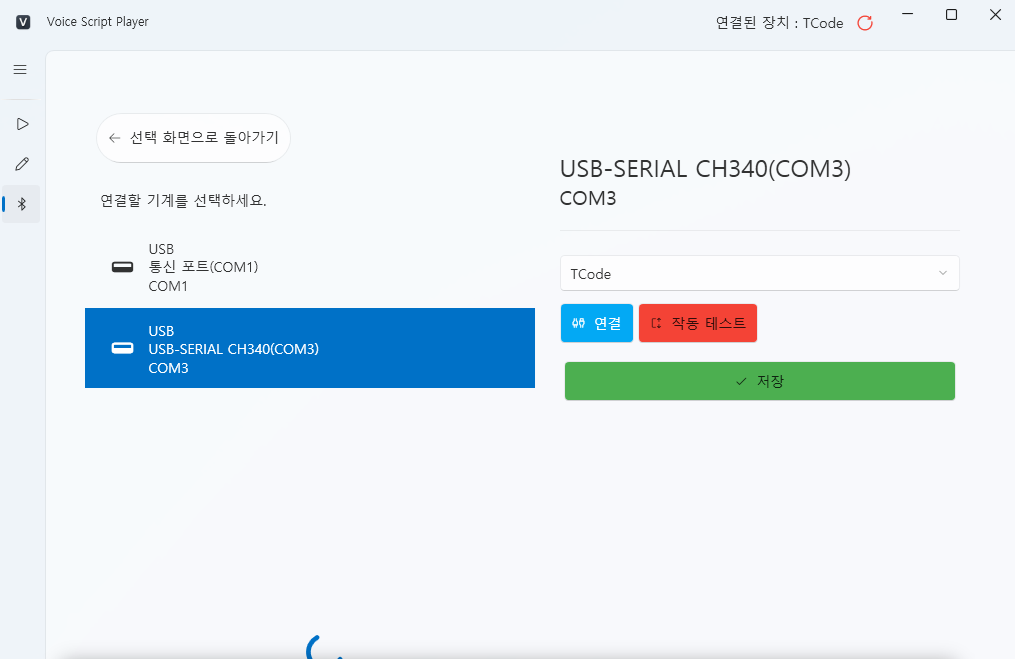The image size is (1015, 659).
Task: Click the Voice Script Player logo icon
Action: tap(24, 22)
